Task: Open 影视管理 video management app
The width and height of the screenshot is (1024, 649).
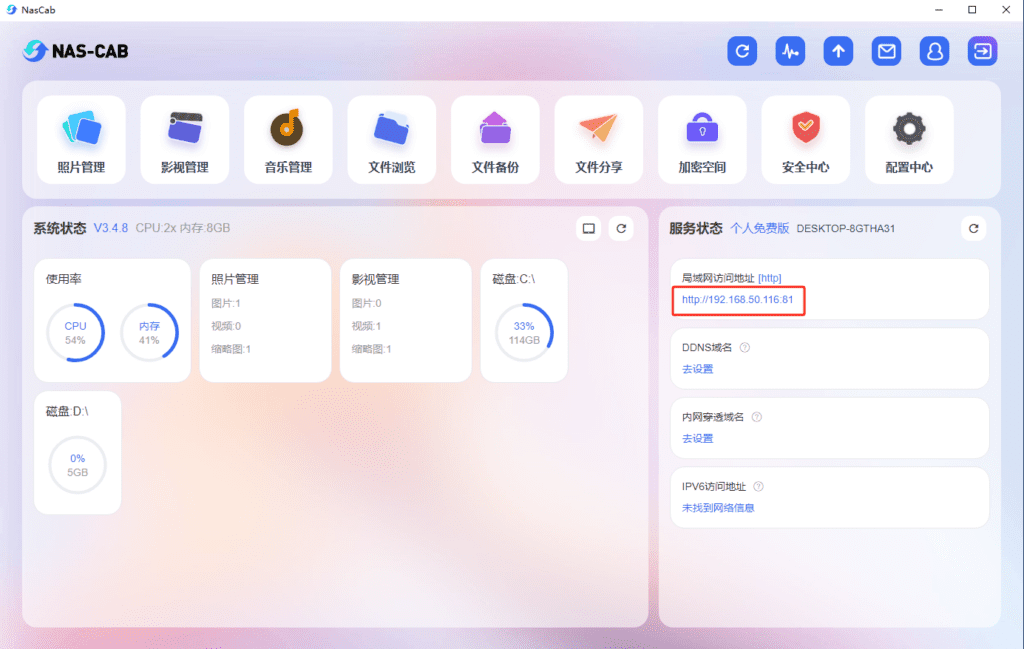Action: (x=185, y=140)
